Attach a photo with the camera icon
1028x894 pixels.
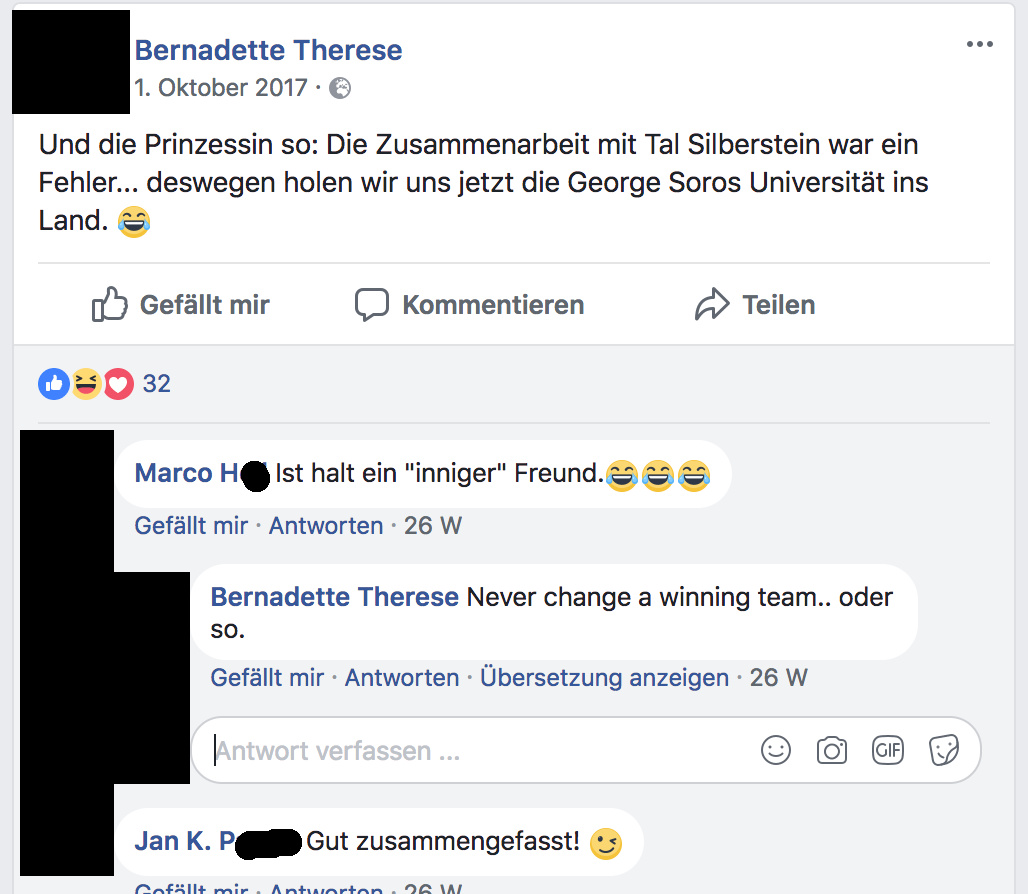pyautogui.click(x=831, y=750)
